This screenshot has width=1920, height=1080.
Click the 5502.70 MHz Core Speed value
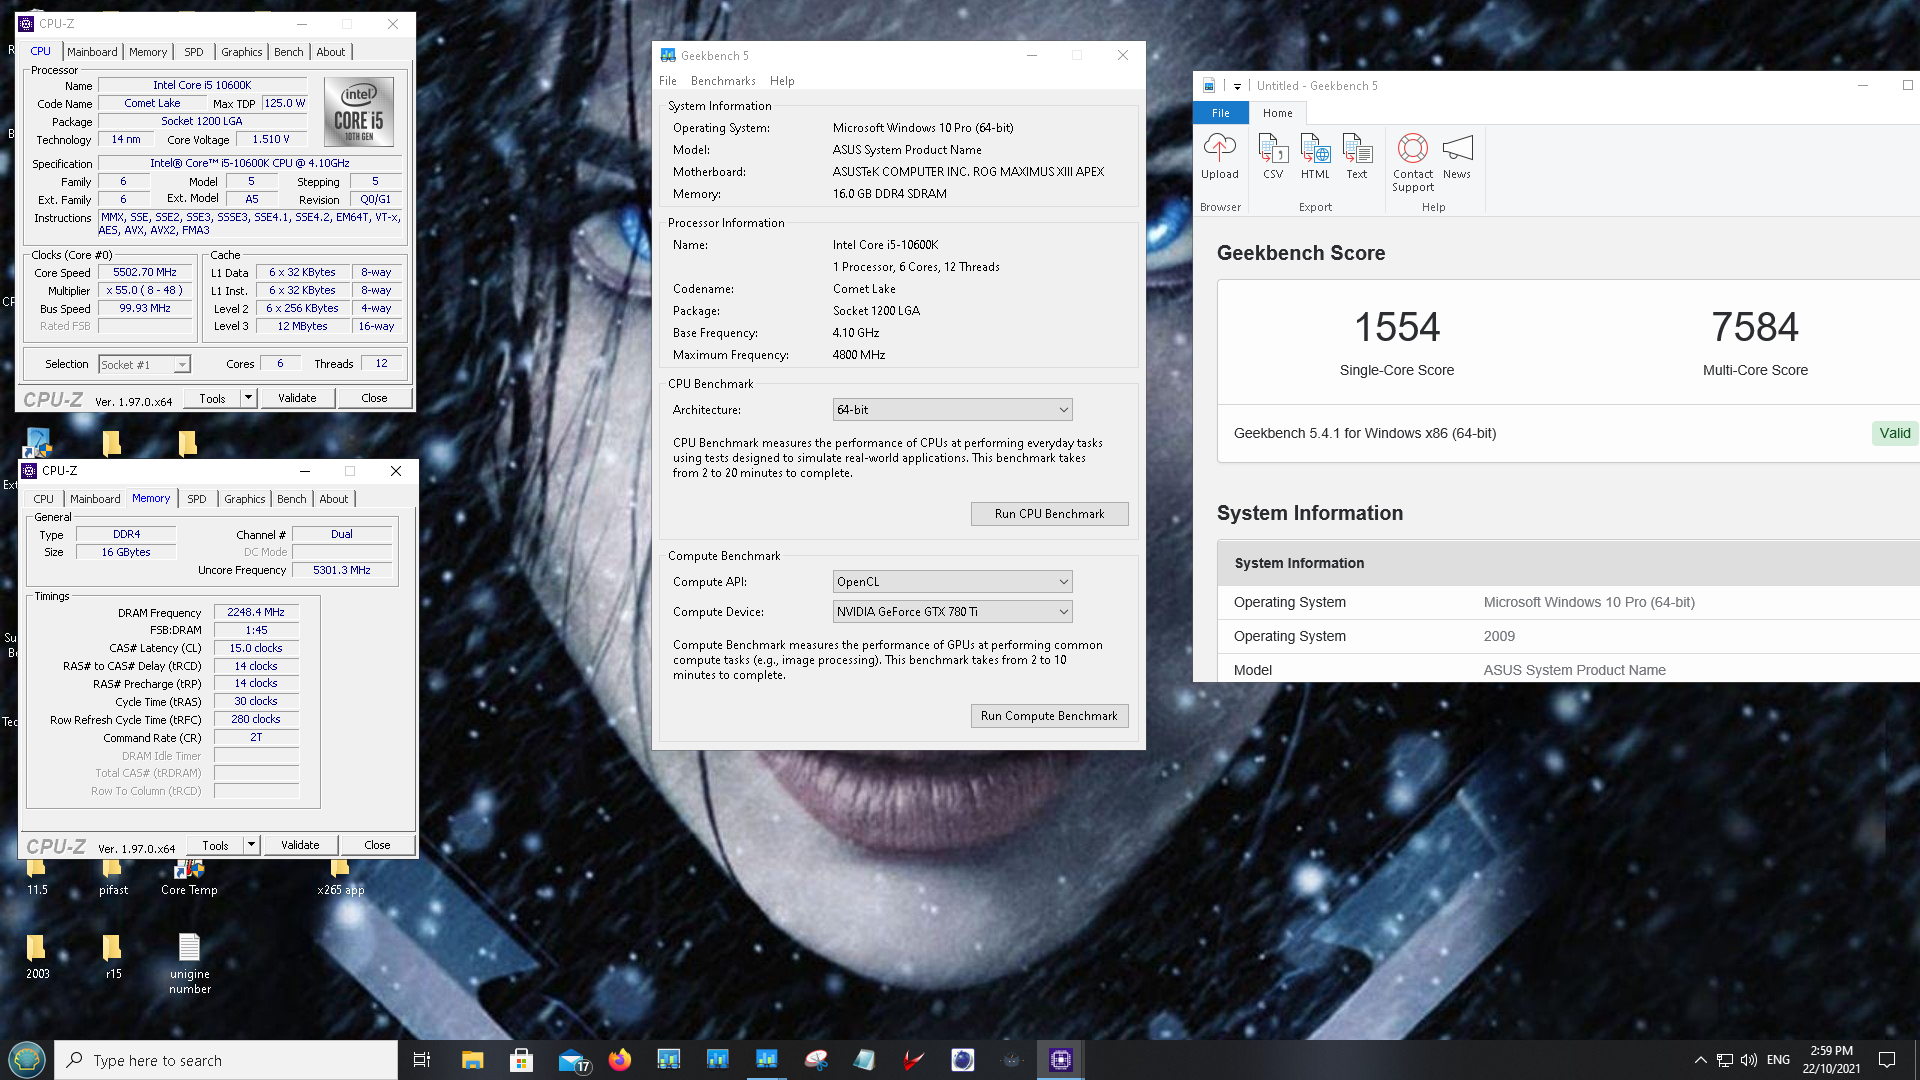tap(145, 272)
